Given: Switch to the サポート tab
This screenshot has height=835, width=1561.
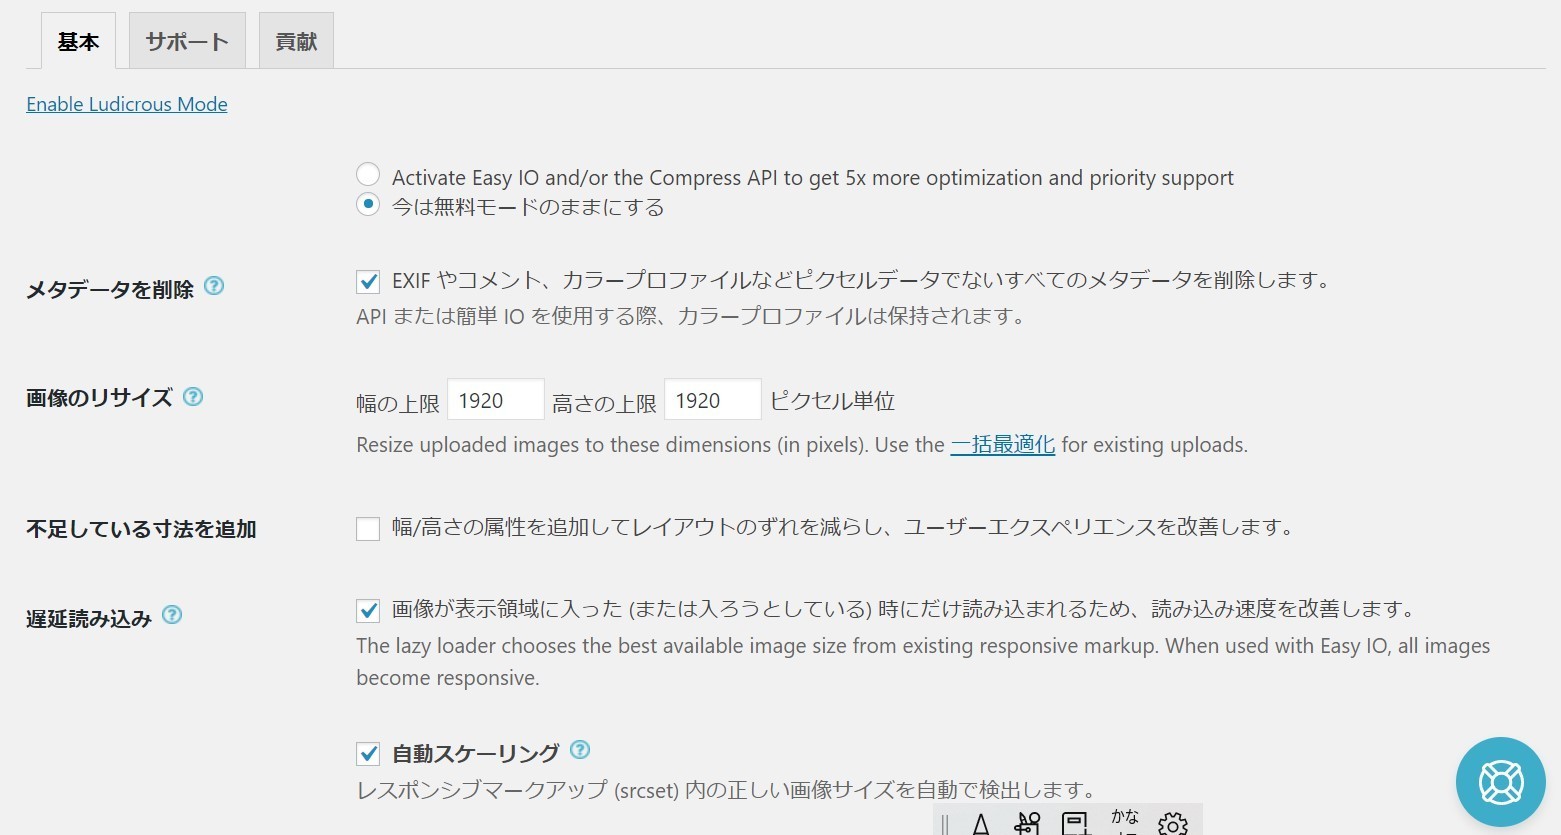Looking at the screenshot, I should click(x=187, y=41).
